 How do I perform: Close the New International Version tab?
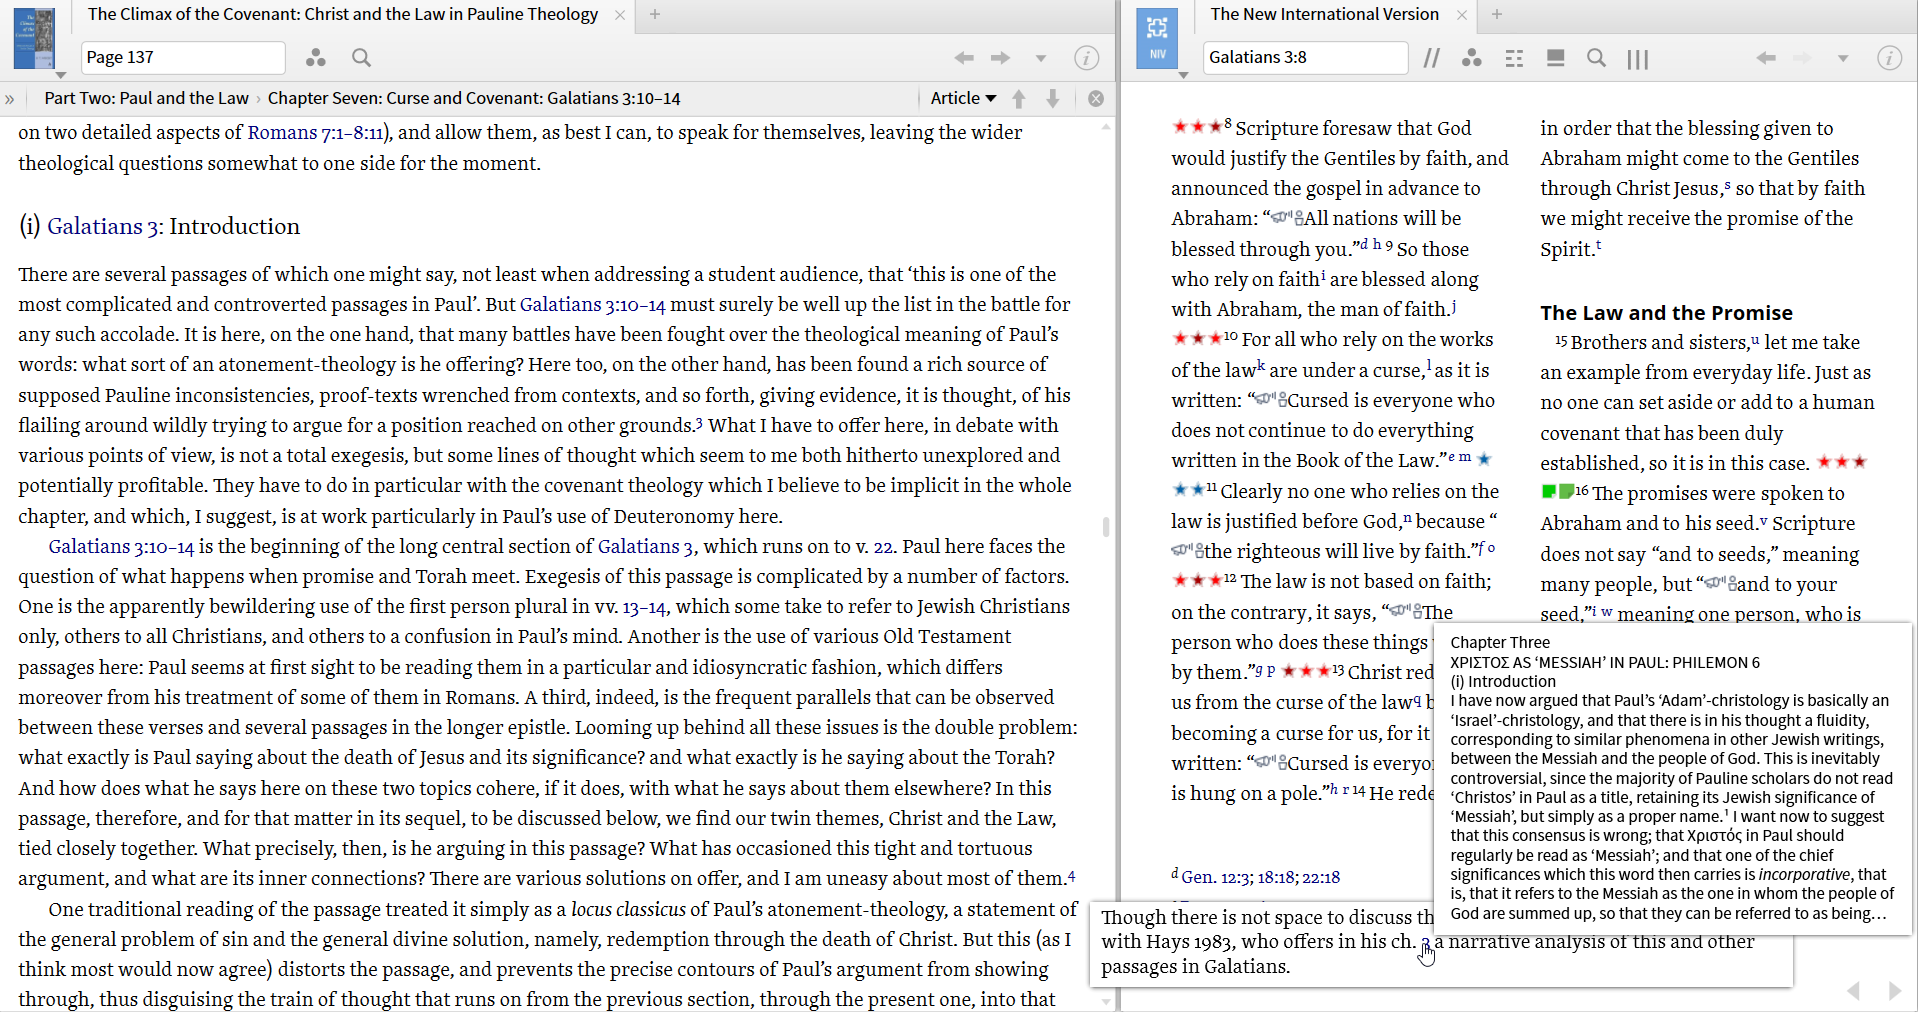(x=1462, y=15)
